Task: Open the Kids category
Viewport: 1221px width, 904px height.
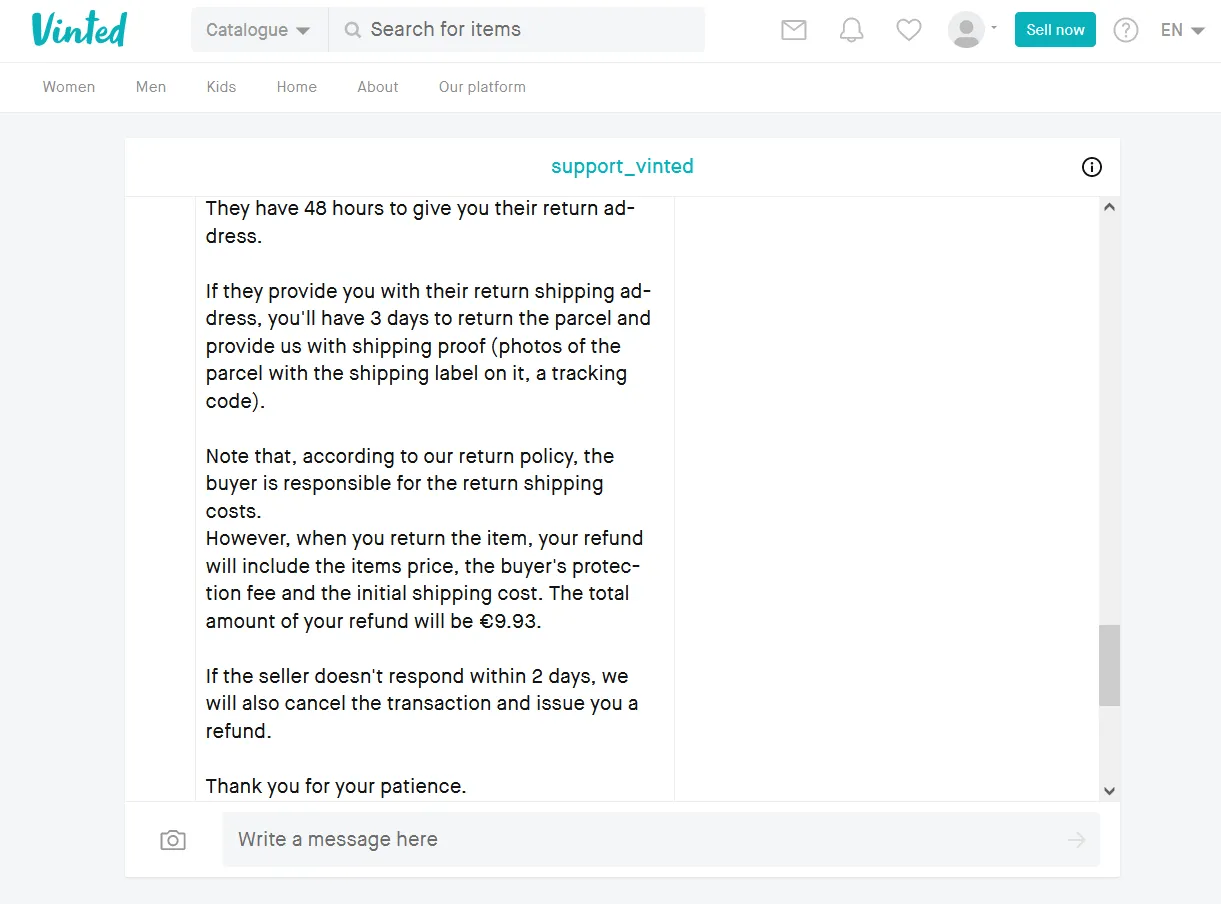Action: tap(221, 87)
